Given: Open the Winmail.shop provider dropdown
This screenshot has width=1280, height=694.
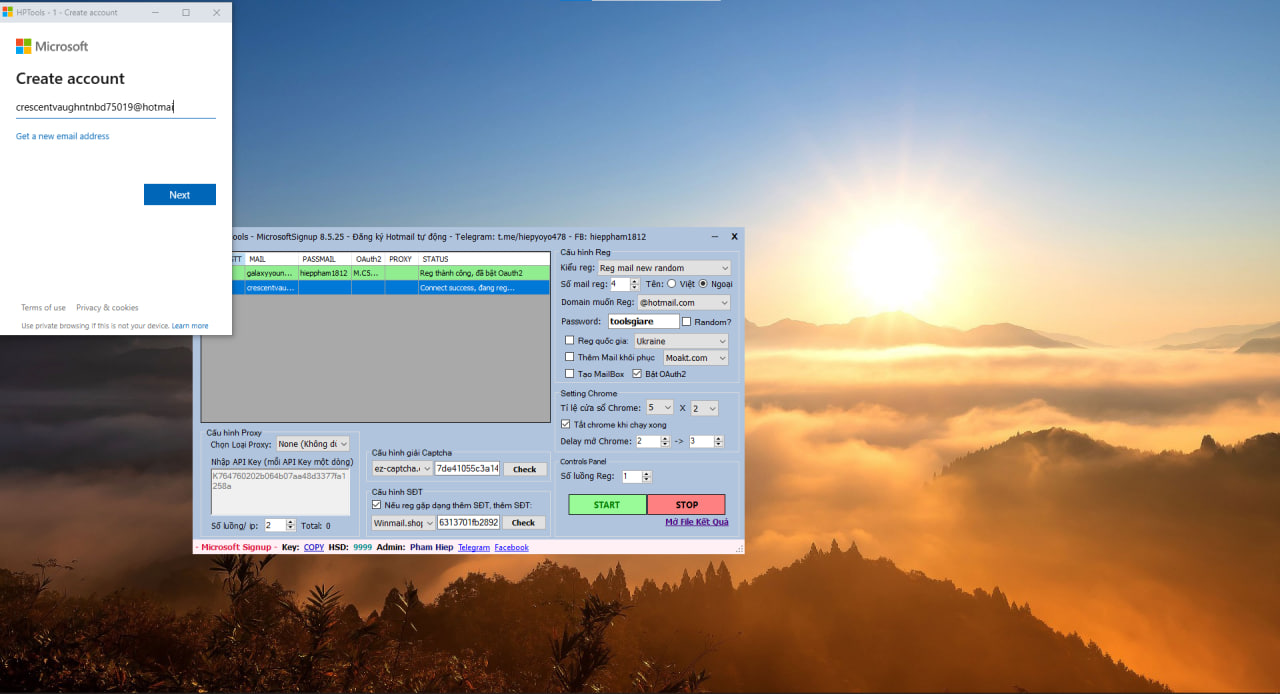Looking at the screenshot, I should click(x=404, y=522).
